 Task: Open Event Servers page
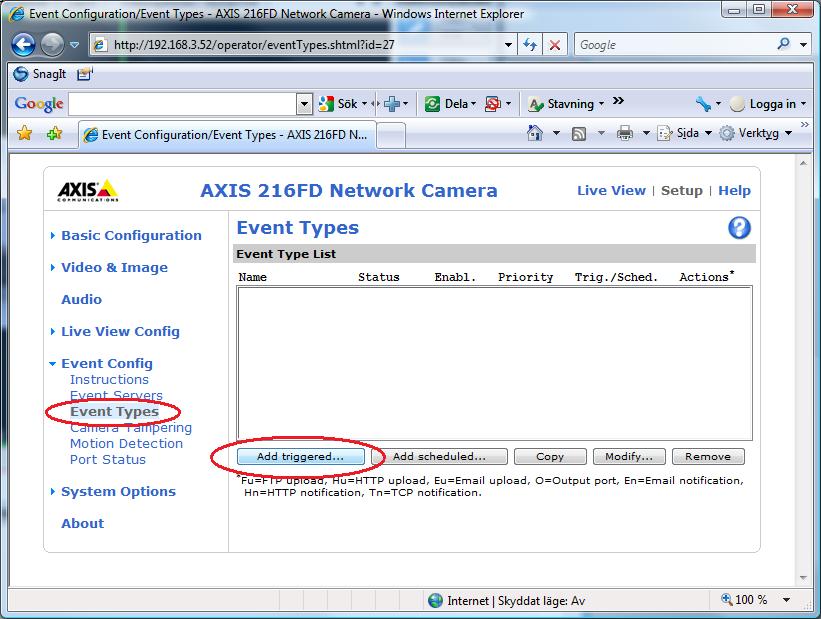116,395
